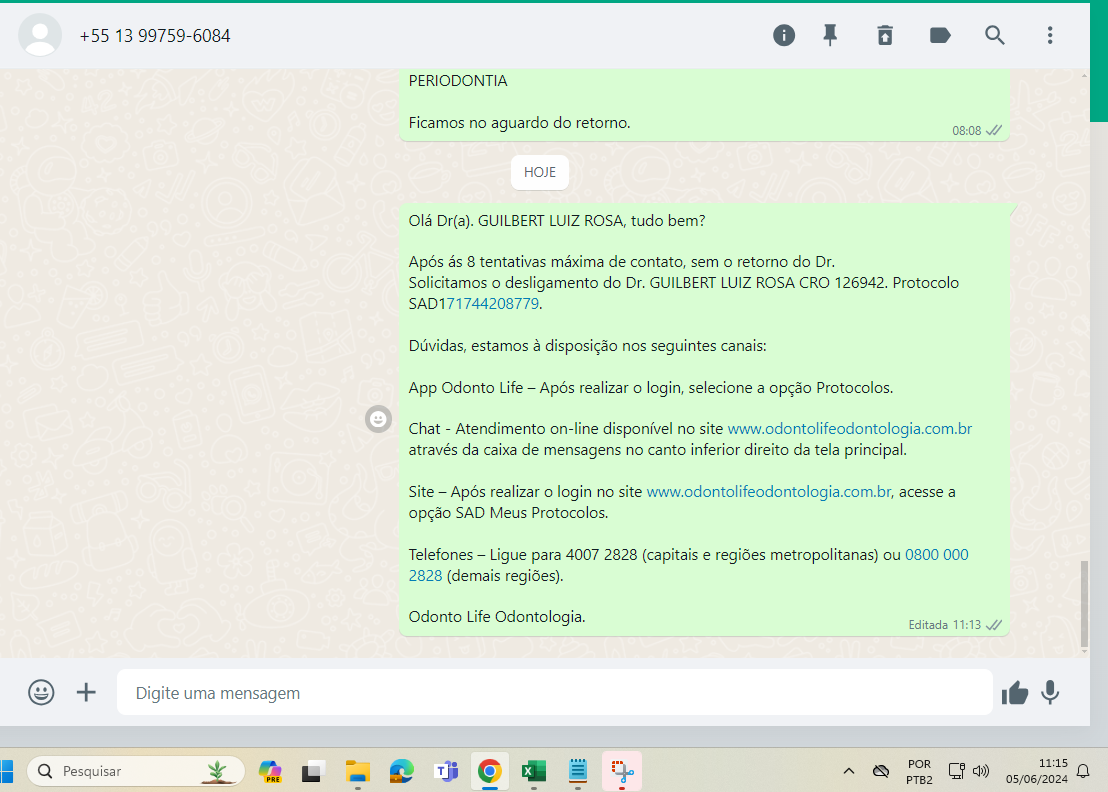The height and width of the screenshot is (792, 1108).
Task: Open the odontolifeodontologia link in Chat line
Action: pyautogui.click(x=849, y=429)
